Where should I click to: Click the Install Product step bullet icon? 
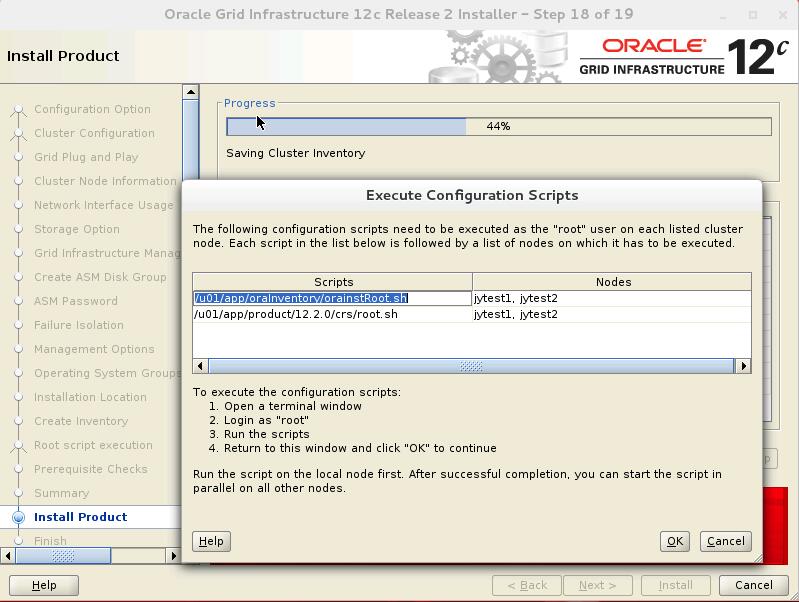(18, 517)
